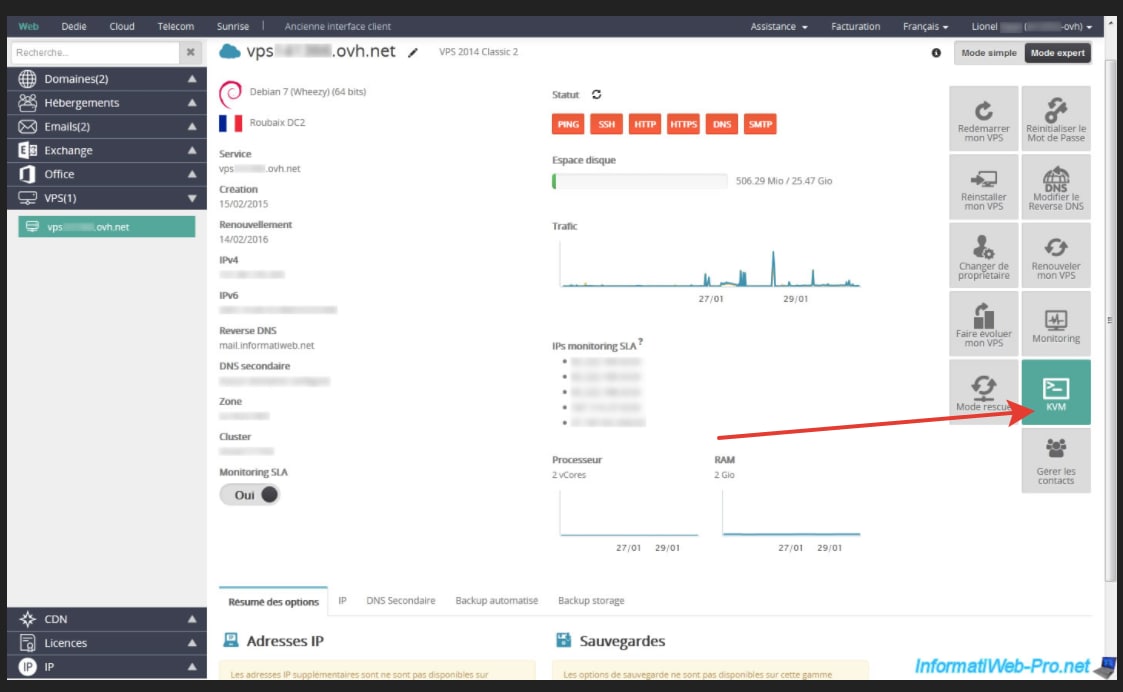This screenshot has width=1123, height=692.
Task: Switch to the Backup automatisé tab
Action: coord(496,601)
